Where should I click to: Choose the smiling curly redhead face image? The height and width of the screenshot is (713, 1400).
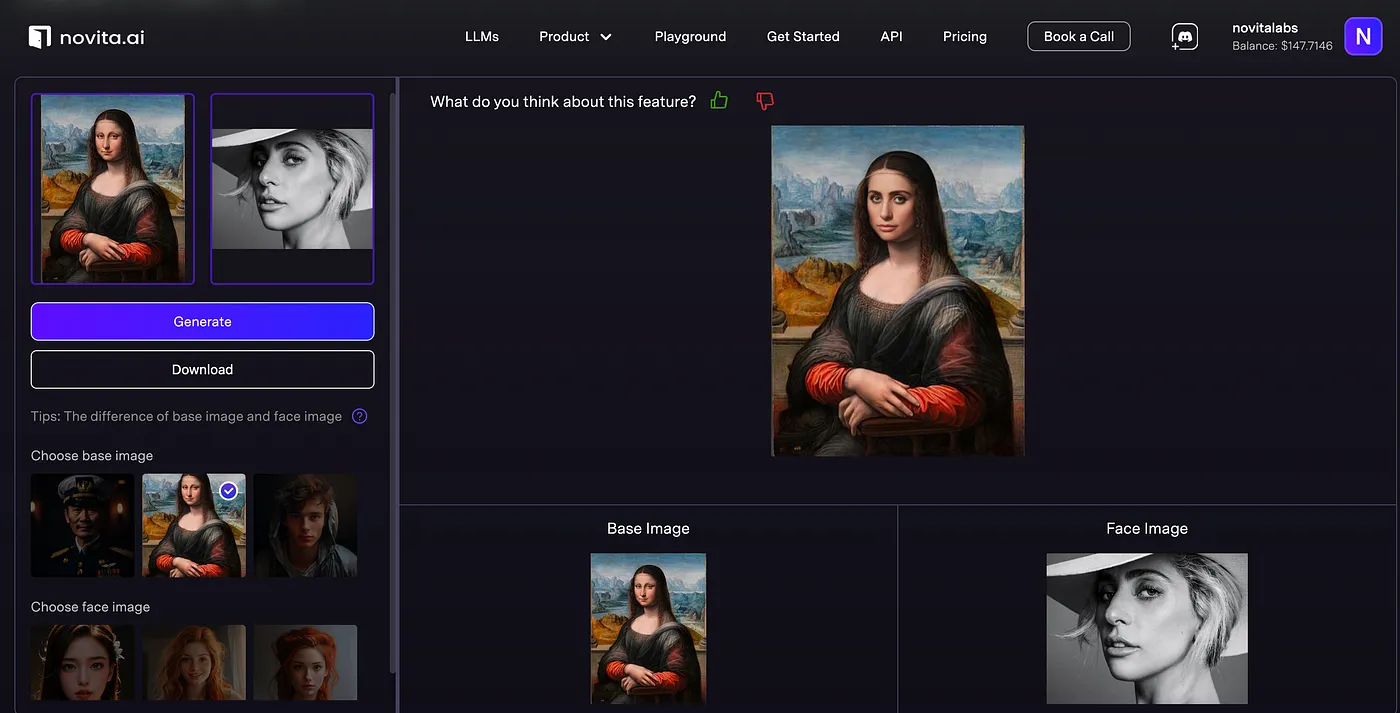[194, 662]
